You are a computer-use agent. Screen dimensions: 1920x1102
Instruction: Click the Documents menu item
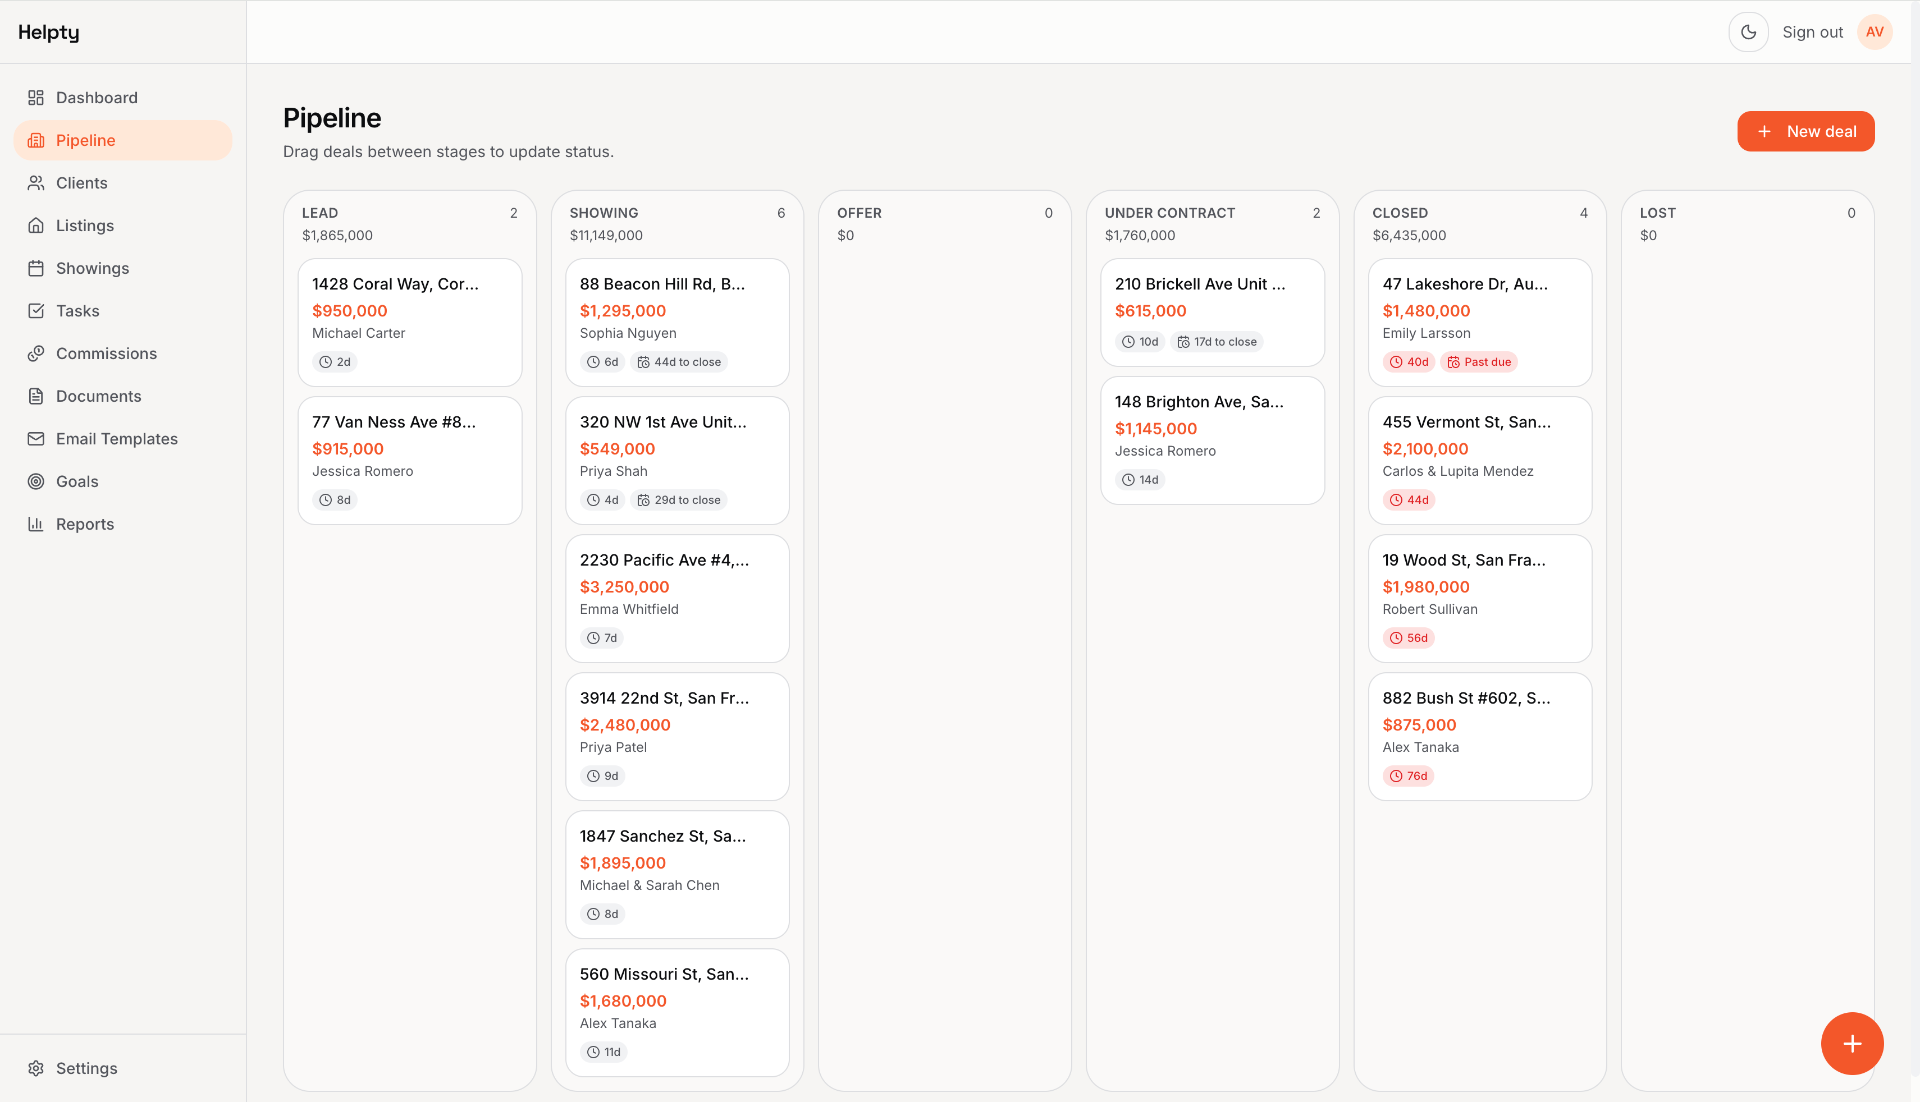[x=123, y=396]
